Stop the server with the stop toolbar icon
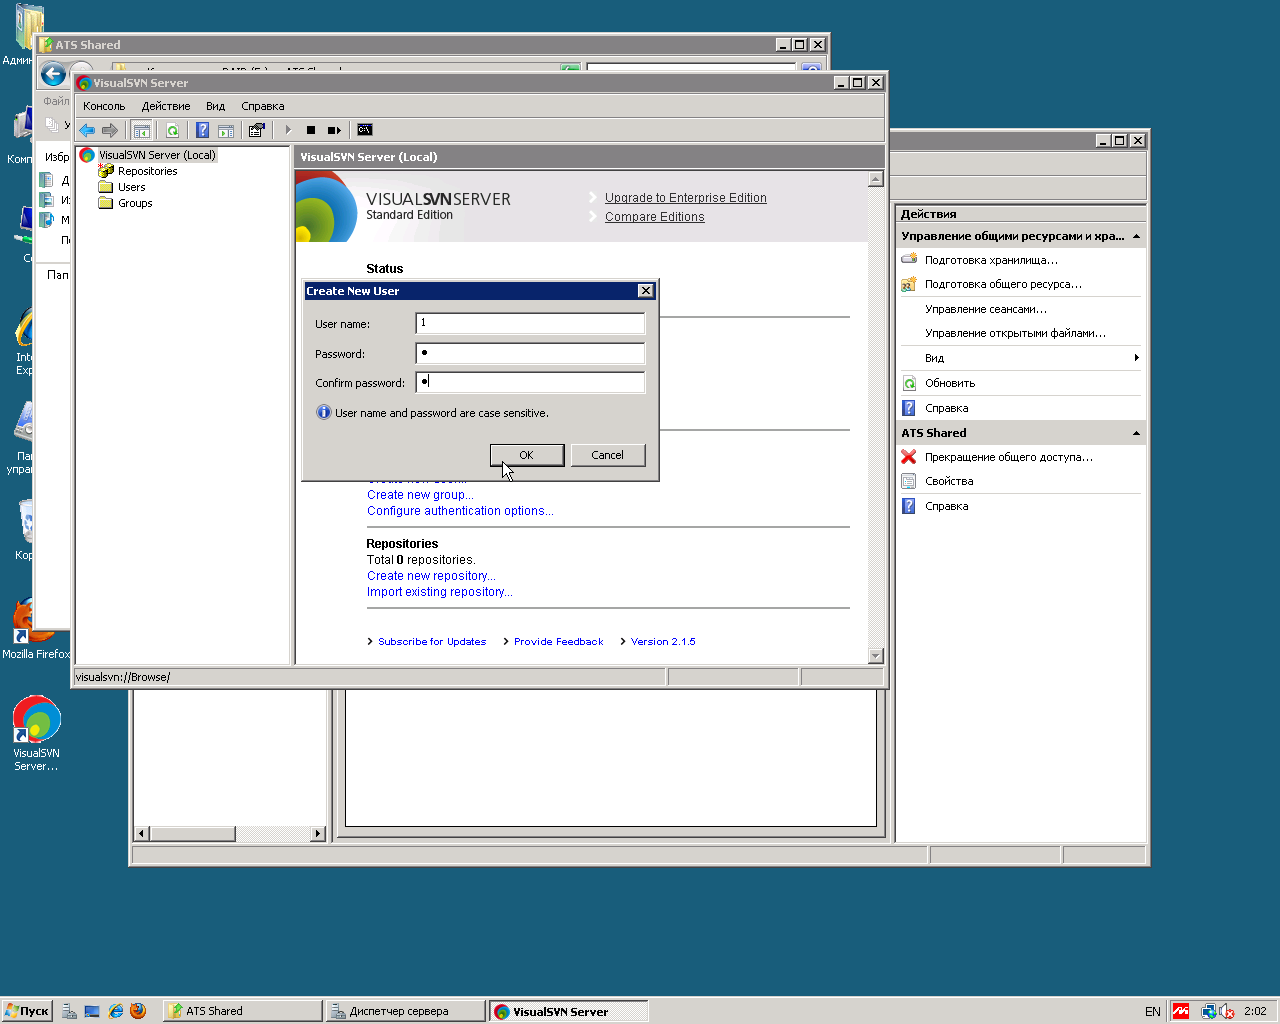Screen dimensions: 1280x1024 pyautogui.click(x=311, y=130)
